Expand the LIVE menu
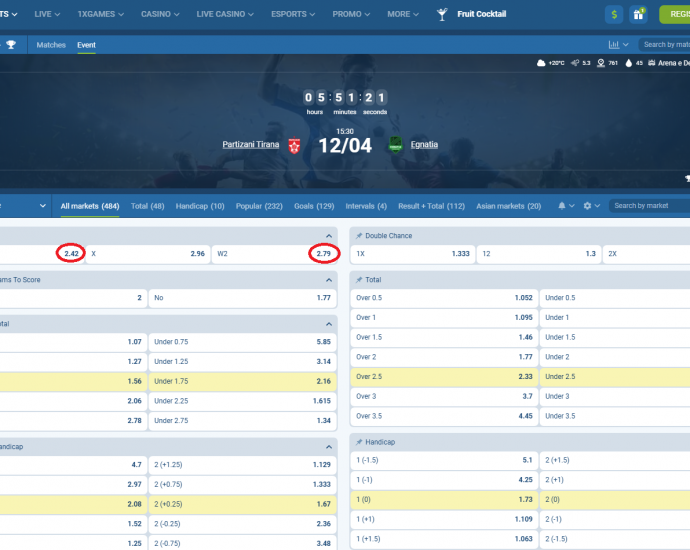Image resolution: width=690 pixels, height=550 pixels. pyautogui.click(x=47, y=14)
